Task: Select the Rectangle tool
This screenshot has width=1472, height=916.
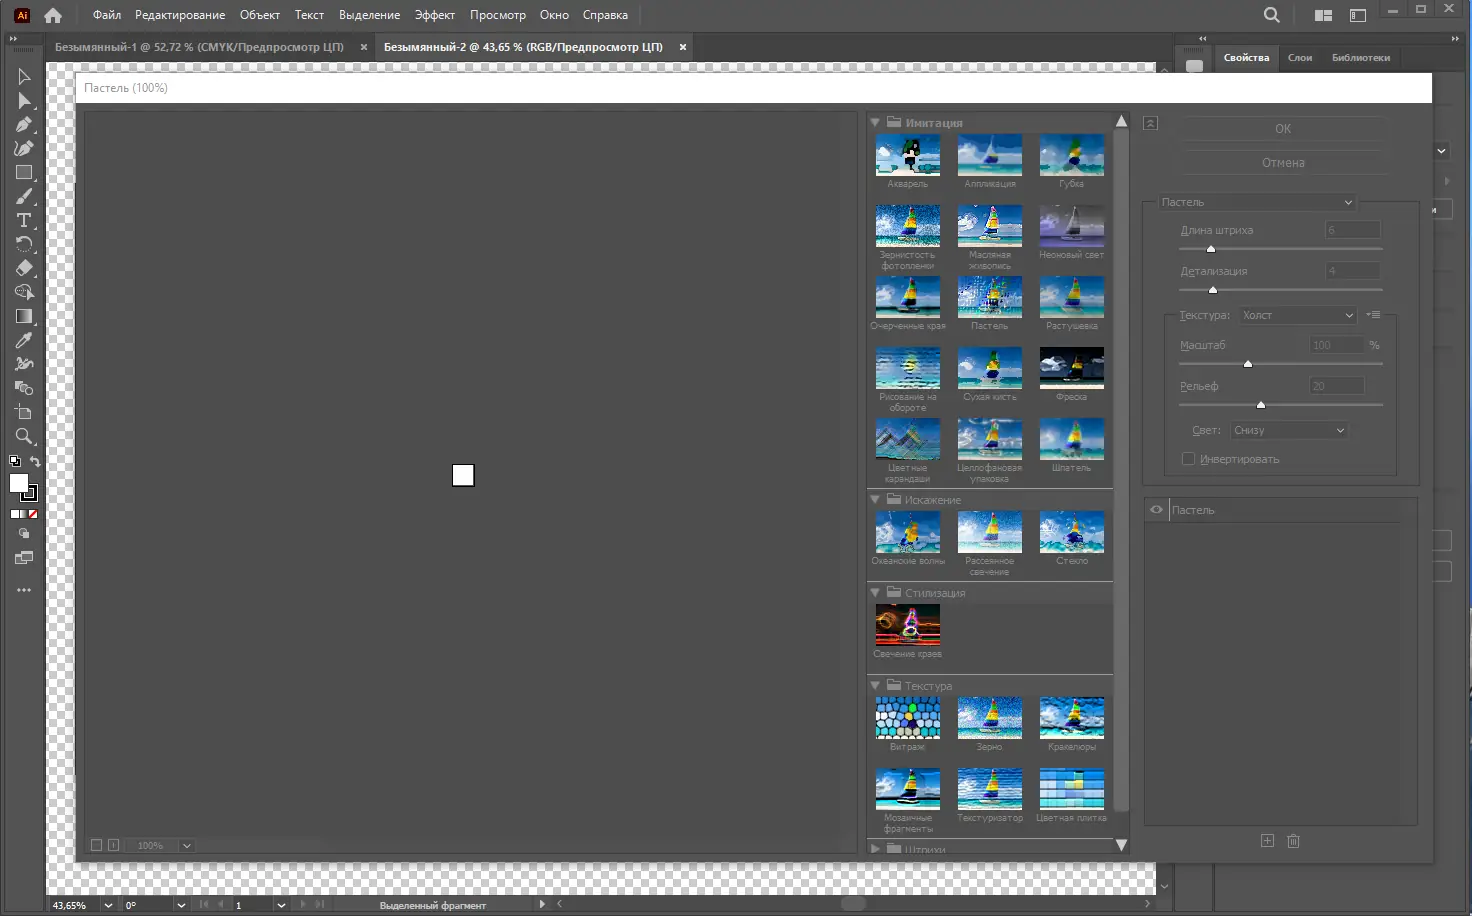Action: 24,173
